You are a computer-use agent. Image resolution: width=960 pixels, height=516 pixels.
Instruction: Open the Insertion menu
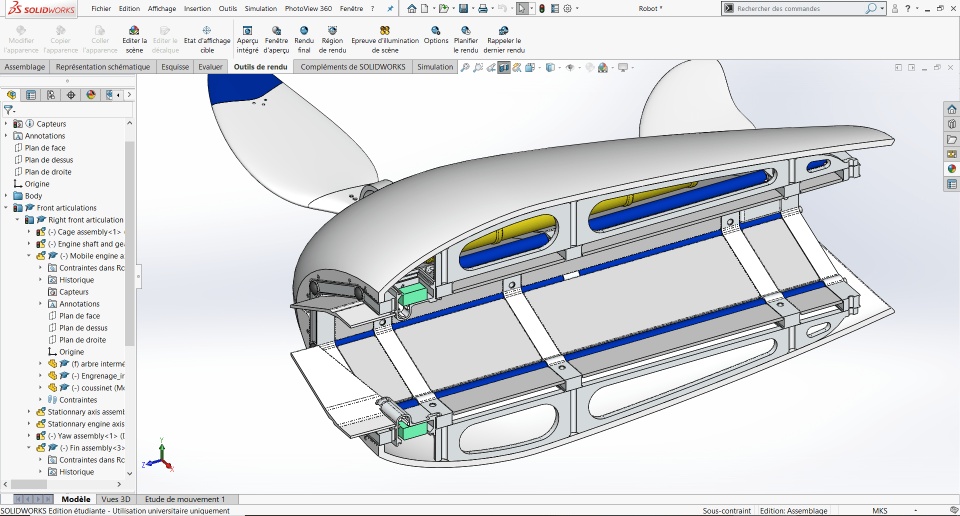coord(197,8)
